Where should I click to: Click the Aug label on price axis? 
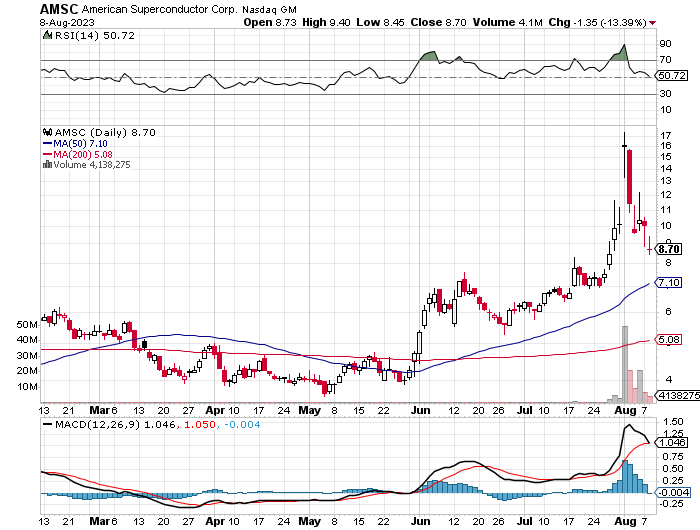[625, 410]
